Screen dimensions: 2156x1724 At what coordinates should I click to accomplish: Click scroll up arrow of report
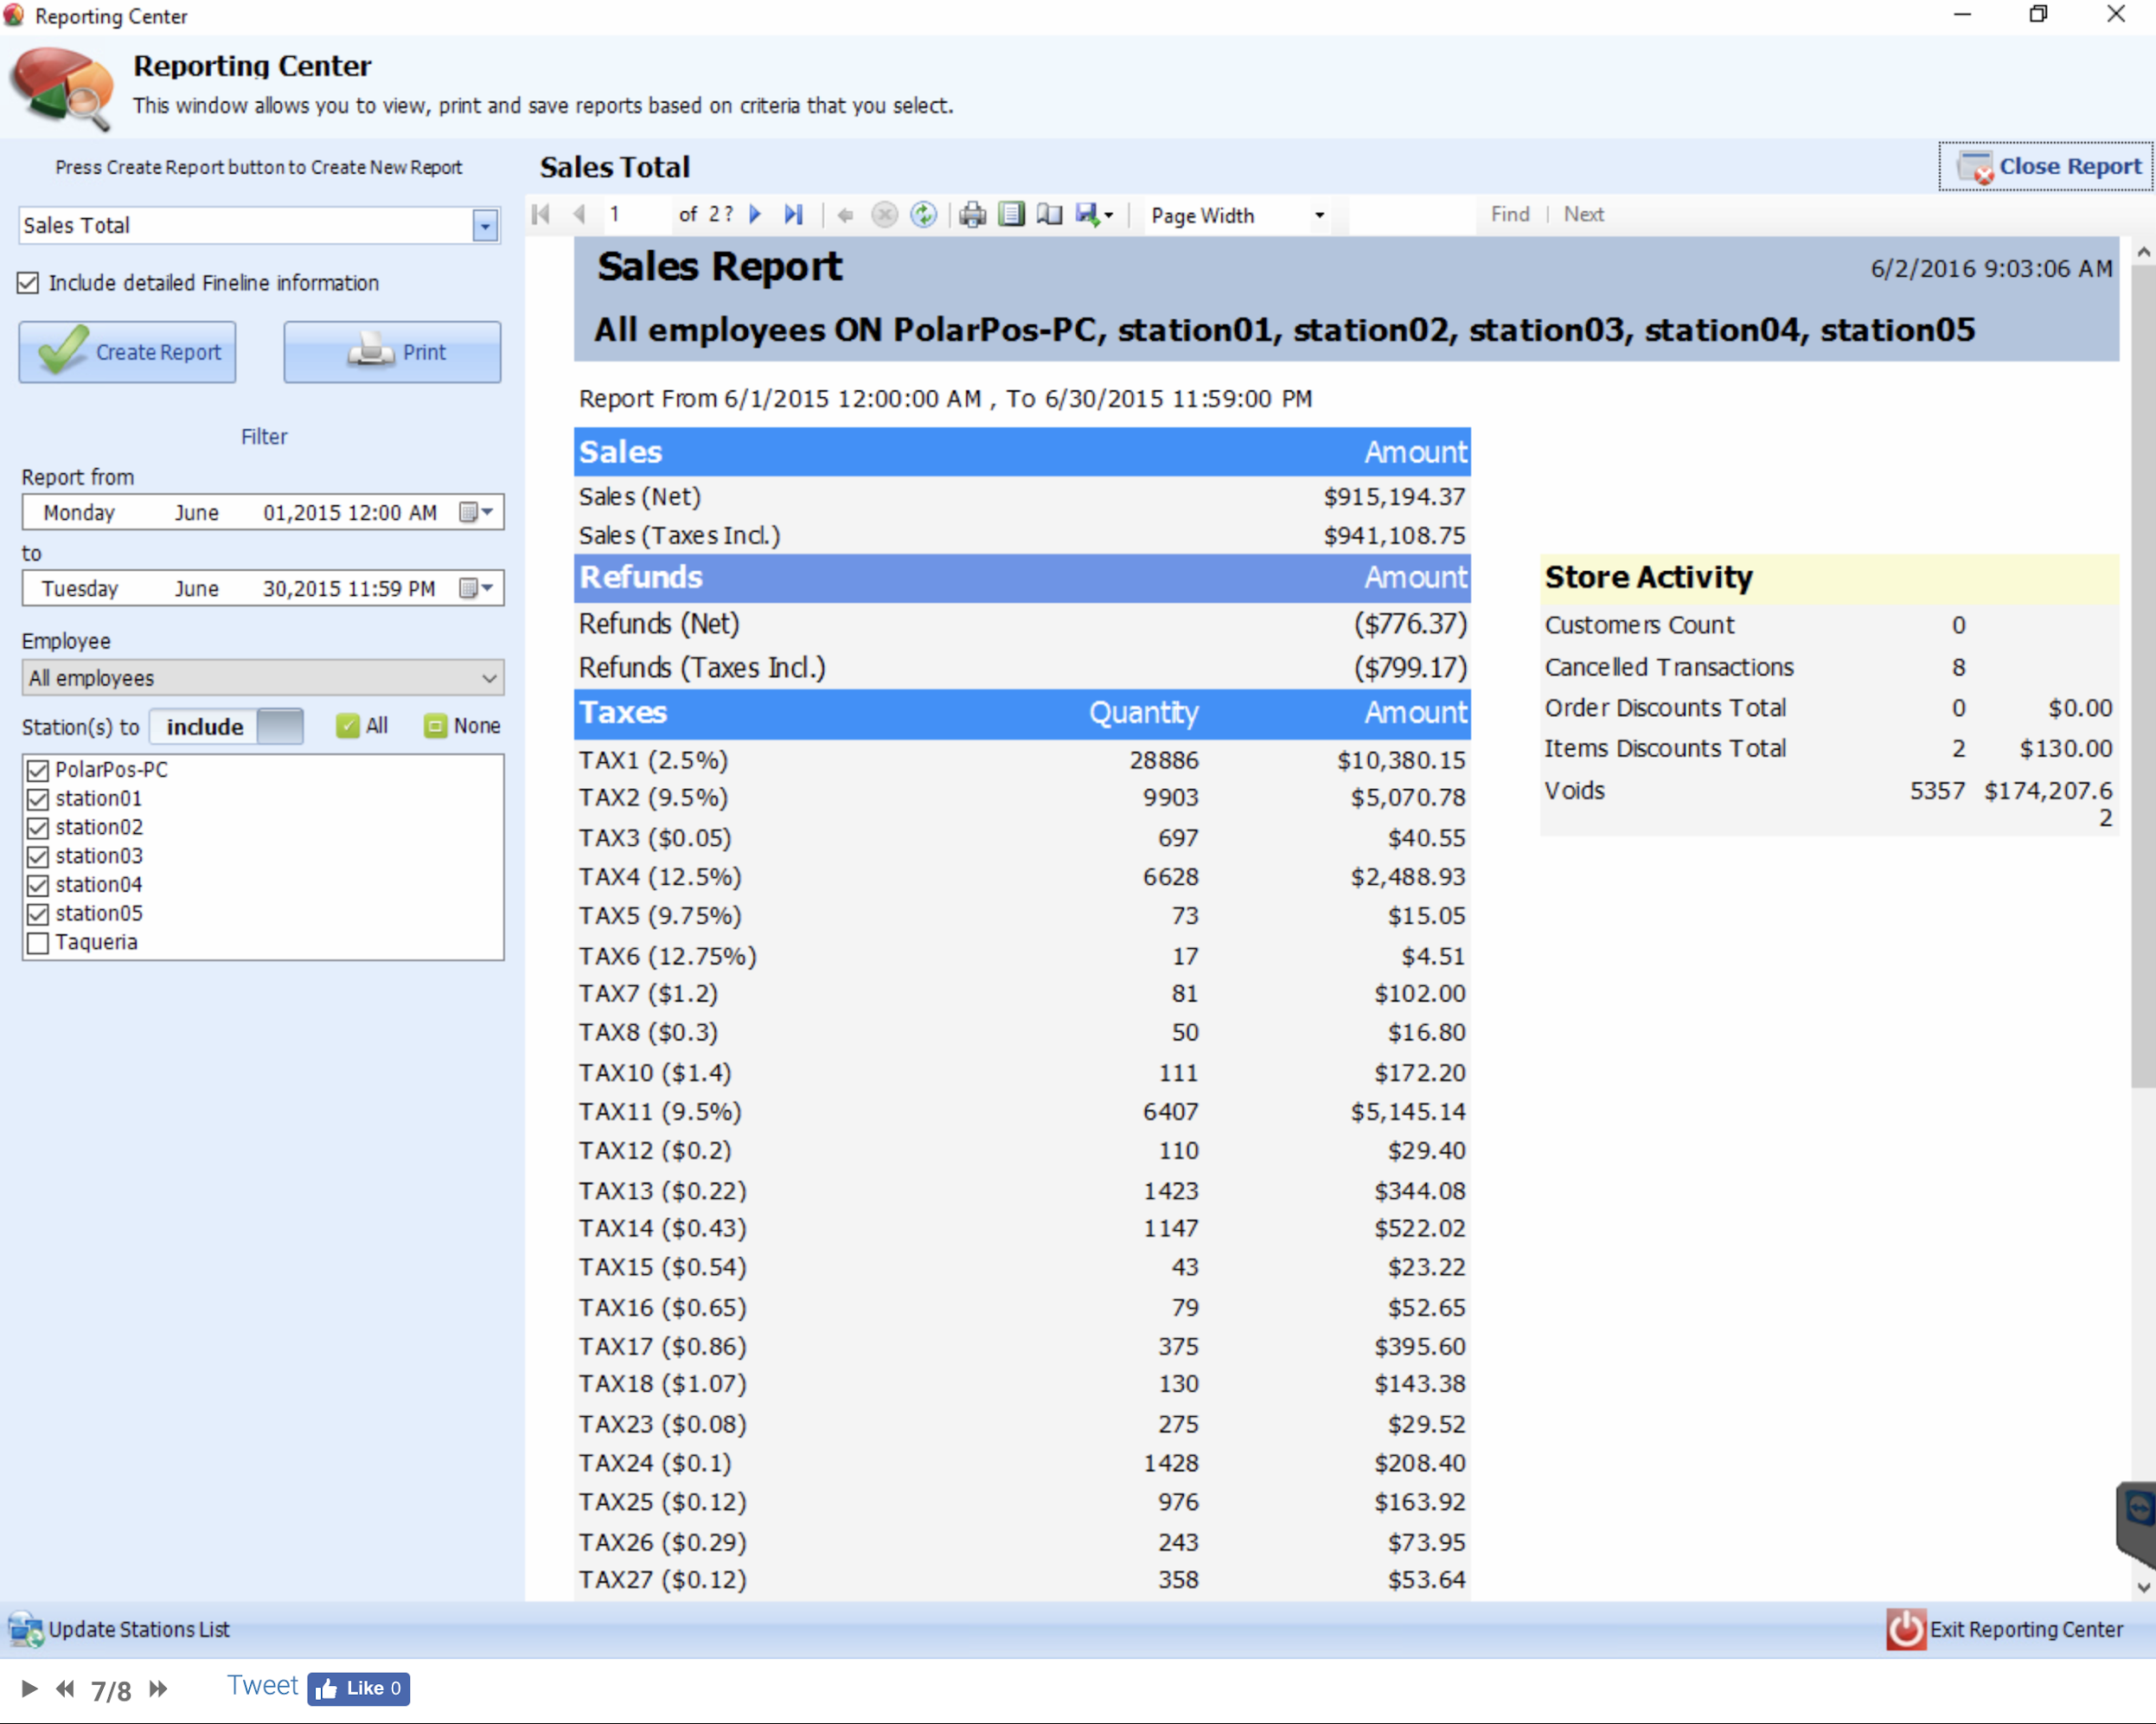click(2143, 253)
